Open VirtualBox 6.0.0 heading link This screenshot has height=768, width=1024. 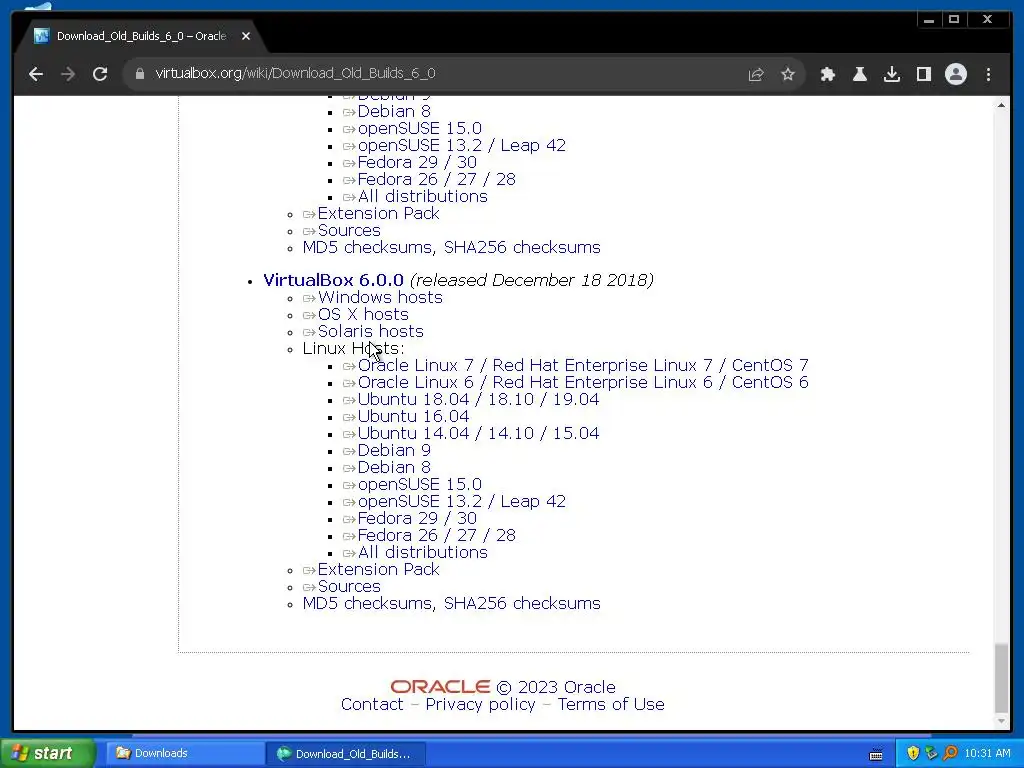point(333,280)
